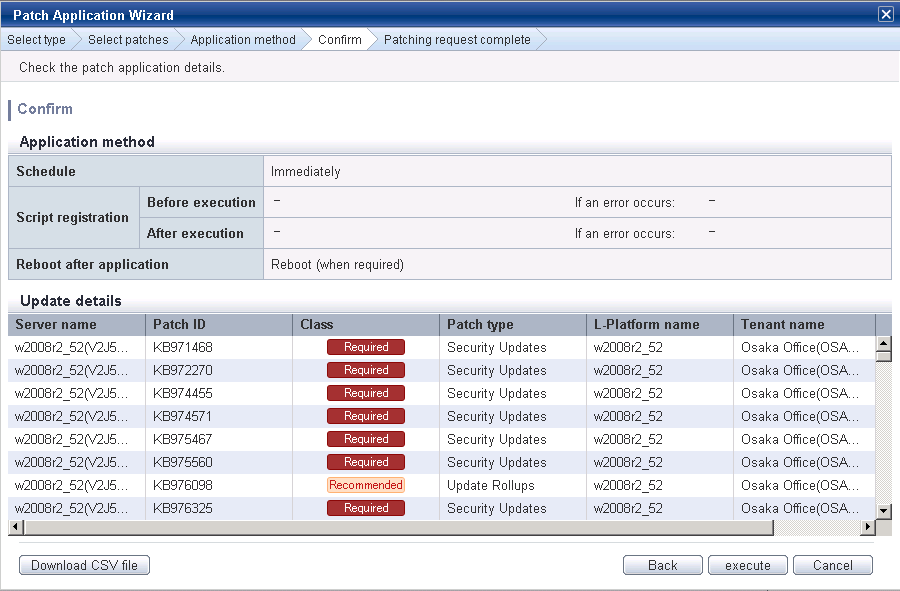Select the Patching request complete step
This screenshot has height=591, width=900.
pos(457,40)
